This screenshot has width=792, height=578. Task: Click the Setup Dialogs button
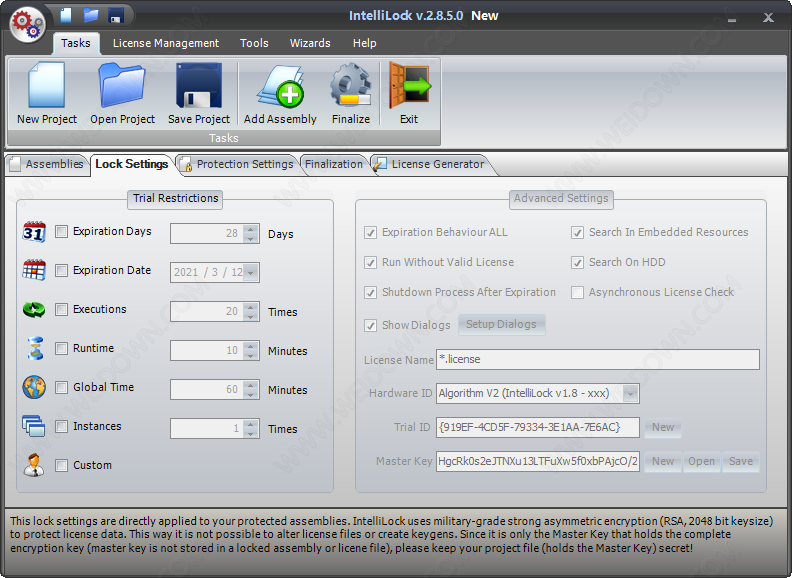tap(502, 324)
